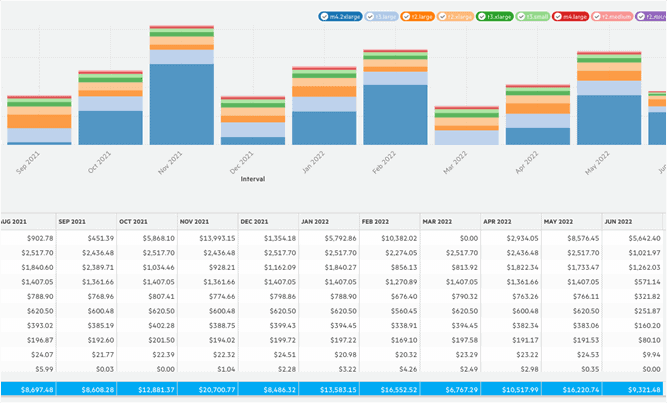The height and width of the screenshot is (403, 667).
Task: Toggle the t2.large legend series
Action: 418,17
